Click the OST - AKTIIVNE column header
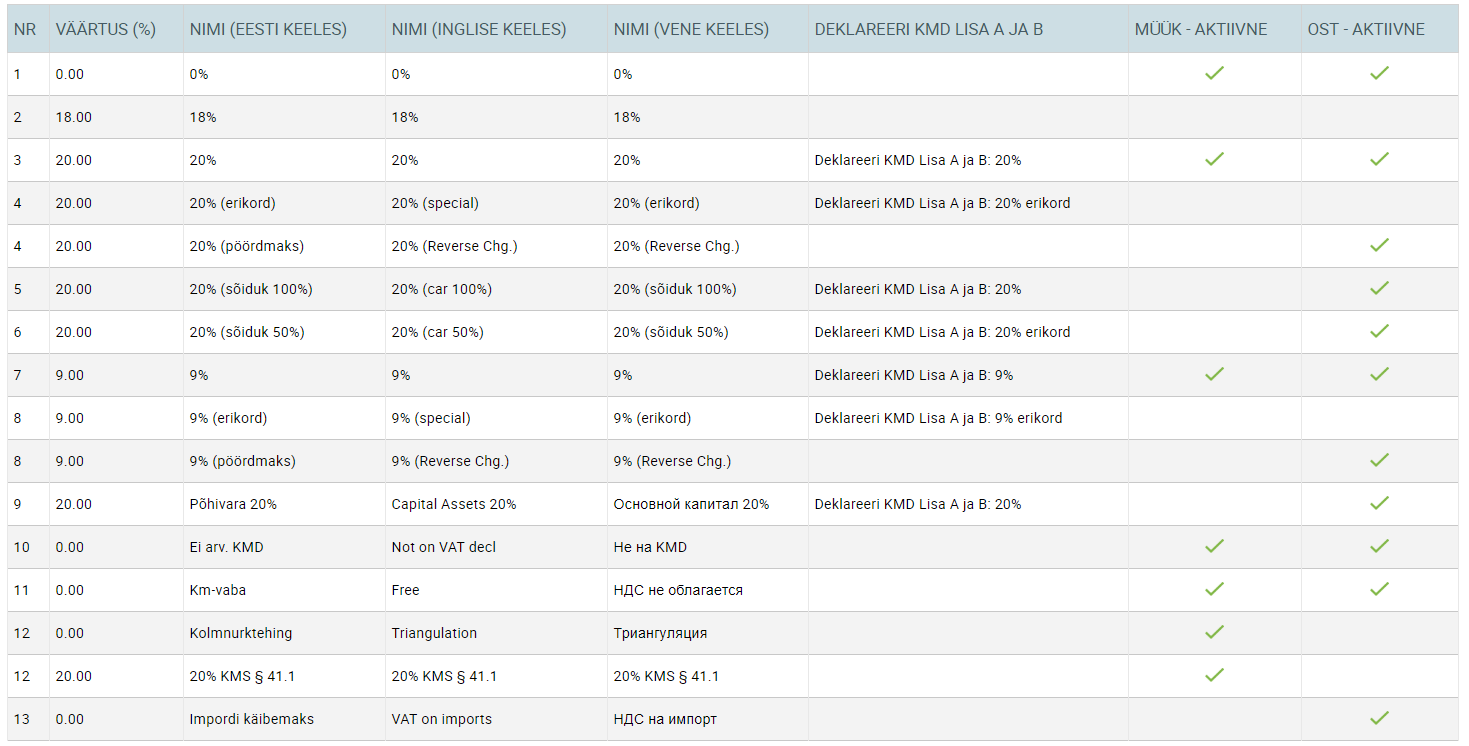This screenshot has height=746, width=1469. [x=1366, y=30]
